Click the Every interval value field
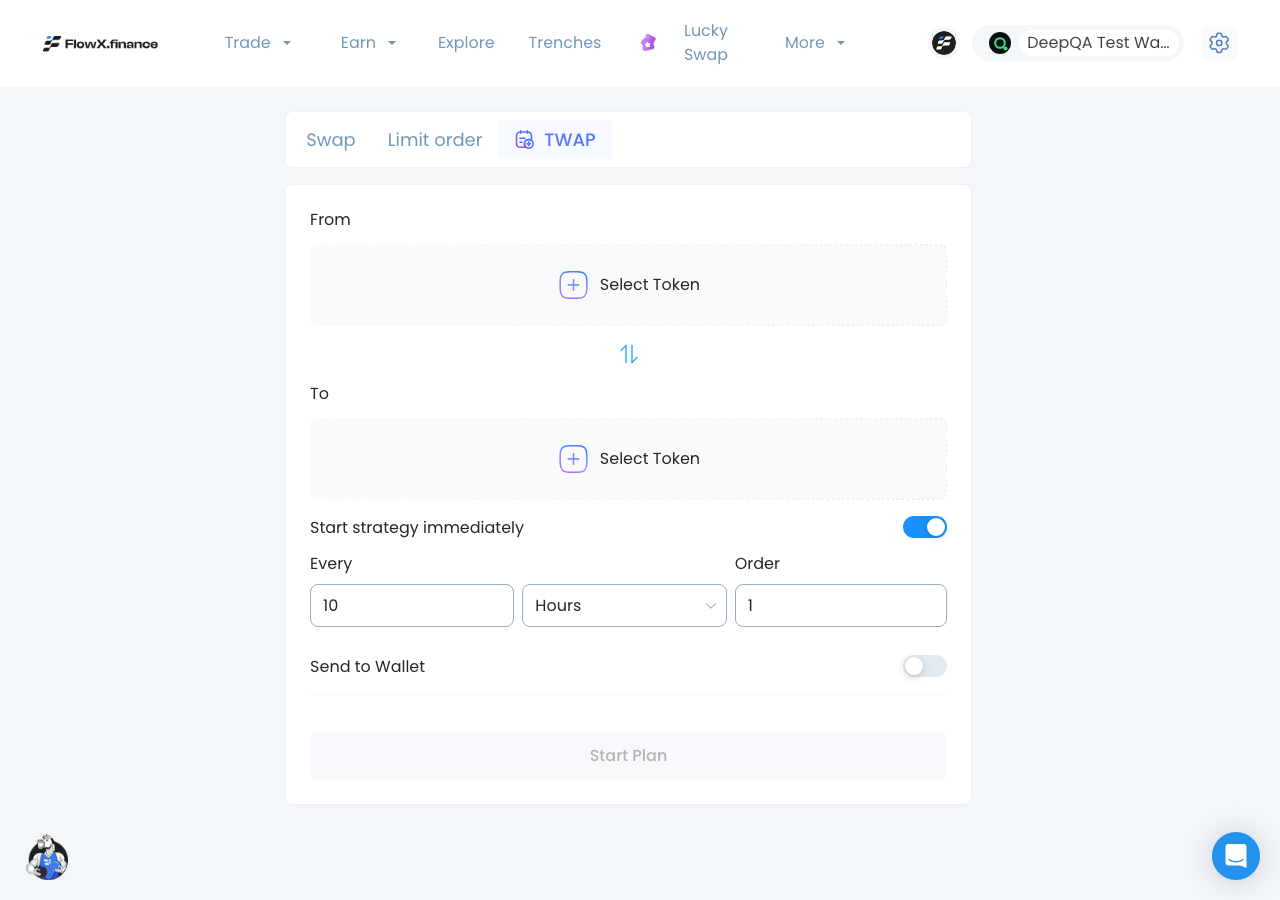This screenshot has height=900, width=1280. point(412,606)
